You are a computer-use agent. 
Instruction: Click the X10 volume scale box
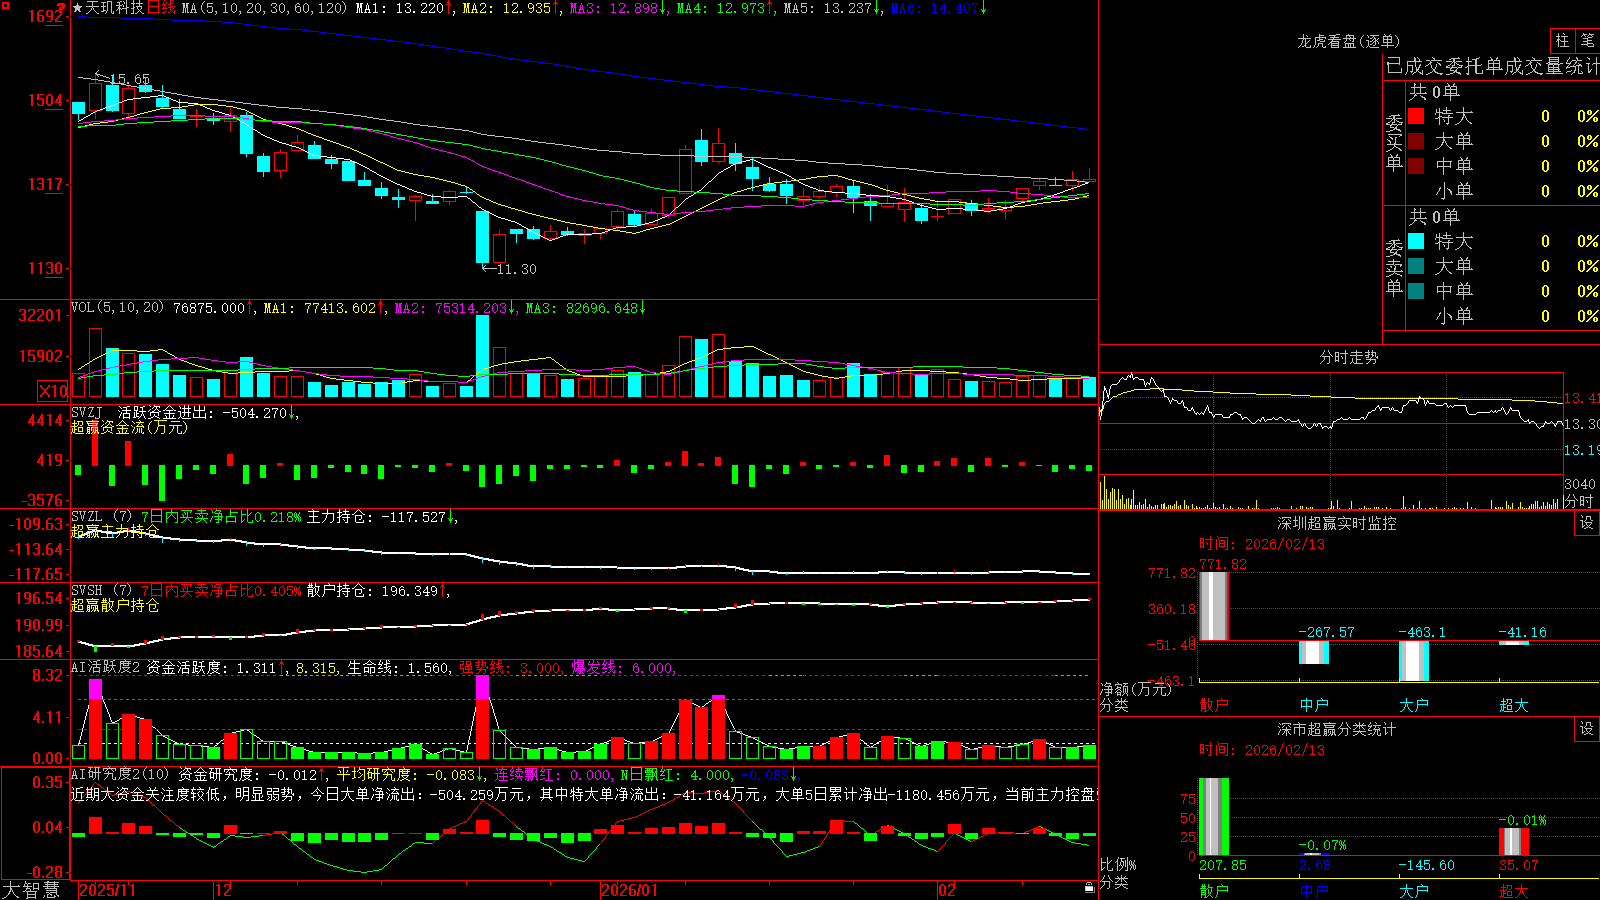tap(53, 391)
